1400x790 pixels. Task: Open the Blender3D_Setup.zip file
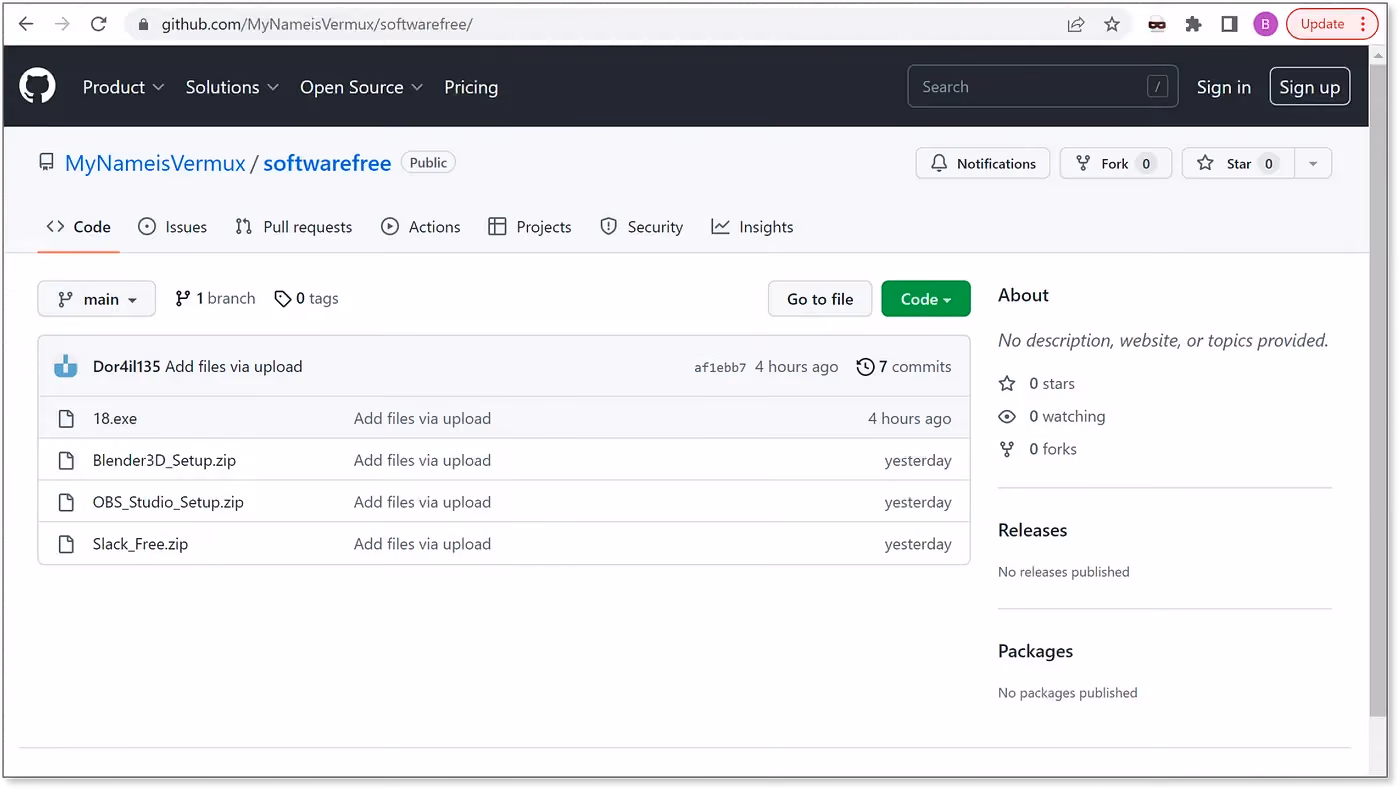coord(164,460)
